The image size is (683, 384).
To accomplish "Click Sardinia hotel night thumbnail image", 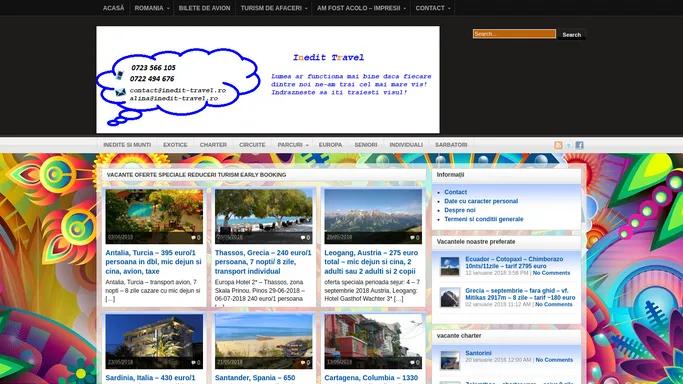I will pos(154,341).
